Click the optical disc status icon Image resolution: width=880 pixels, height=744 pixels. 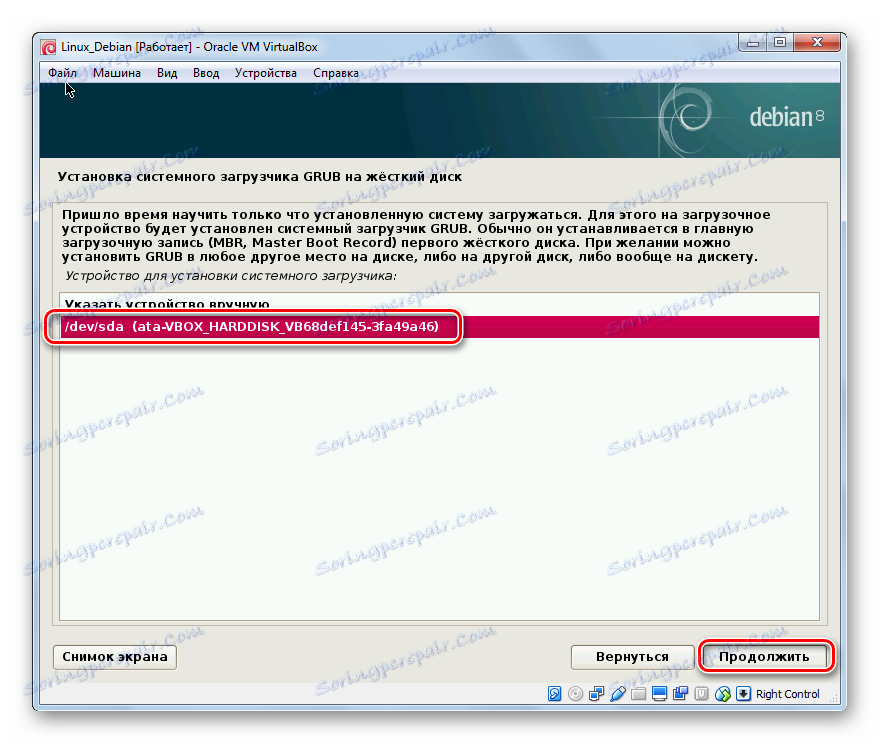pos(575,694)
